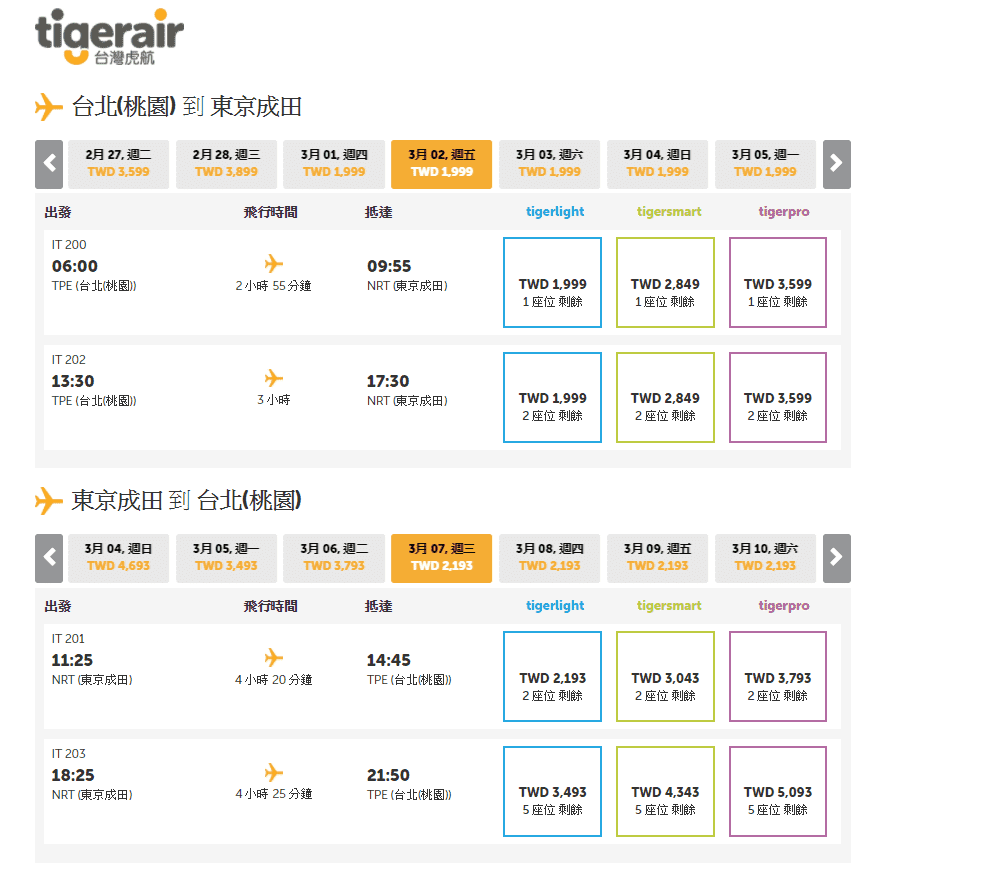Click the plane icon in IT 201 row
The image size is (987, 876).
(x=273, y=657)
